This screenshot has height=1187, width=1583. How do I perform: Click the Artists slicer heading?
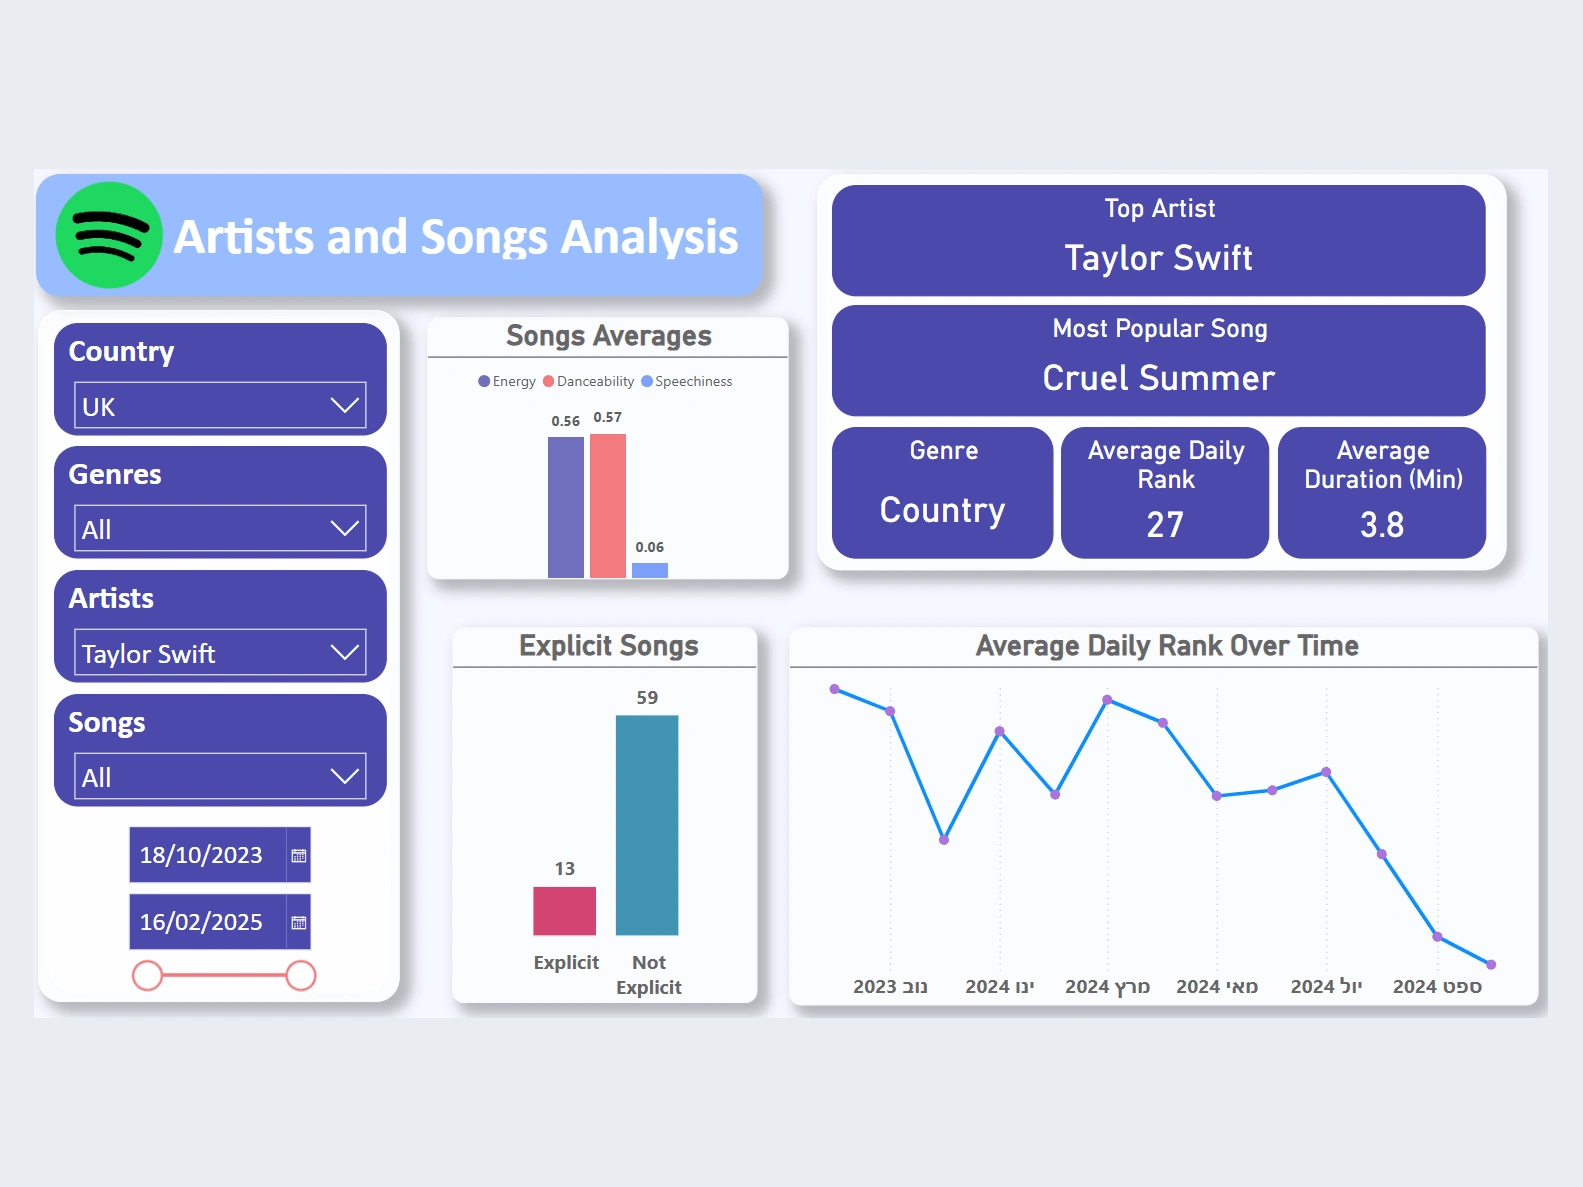click(111, 598)
